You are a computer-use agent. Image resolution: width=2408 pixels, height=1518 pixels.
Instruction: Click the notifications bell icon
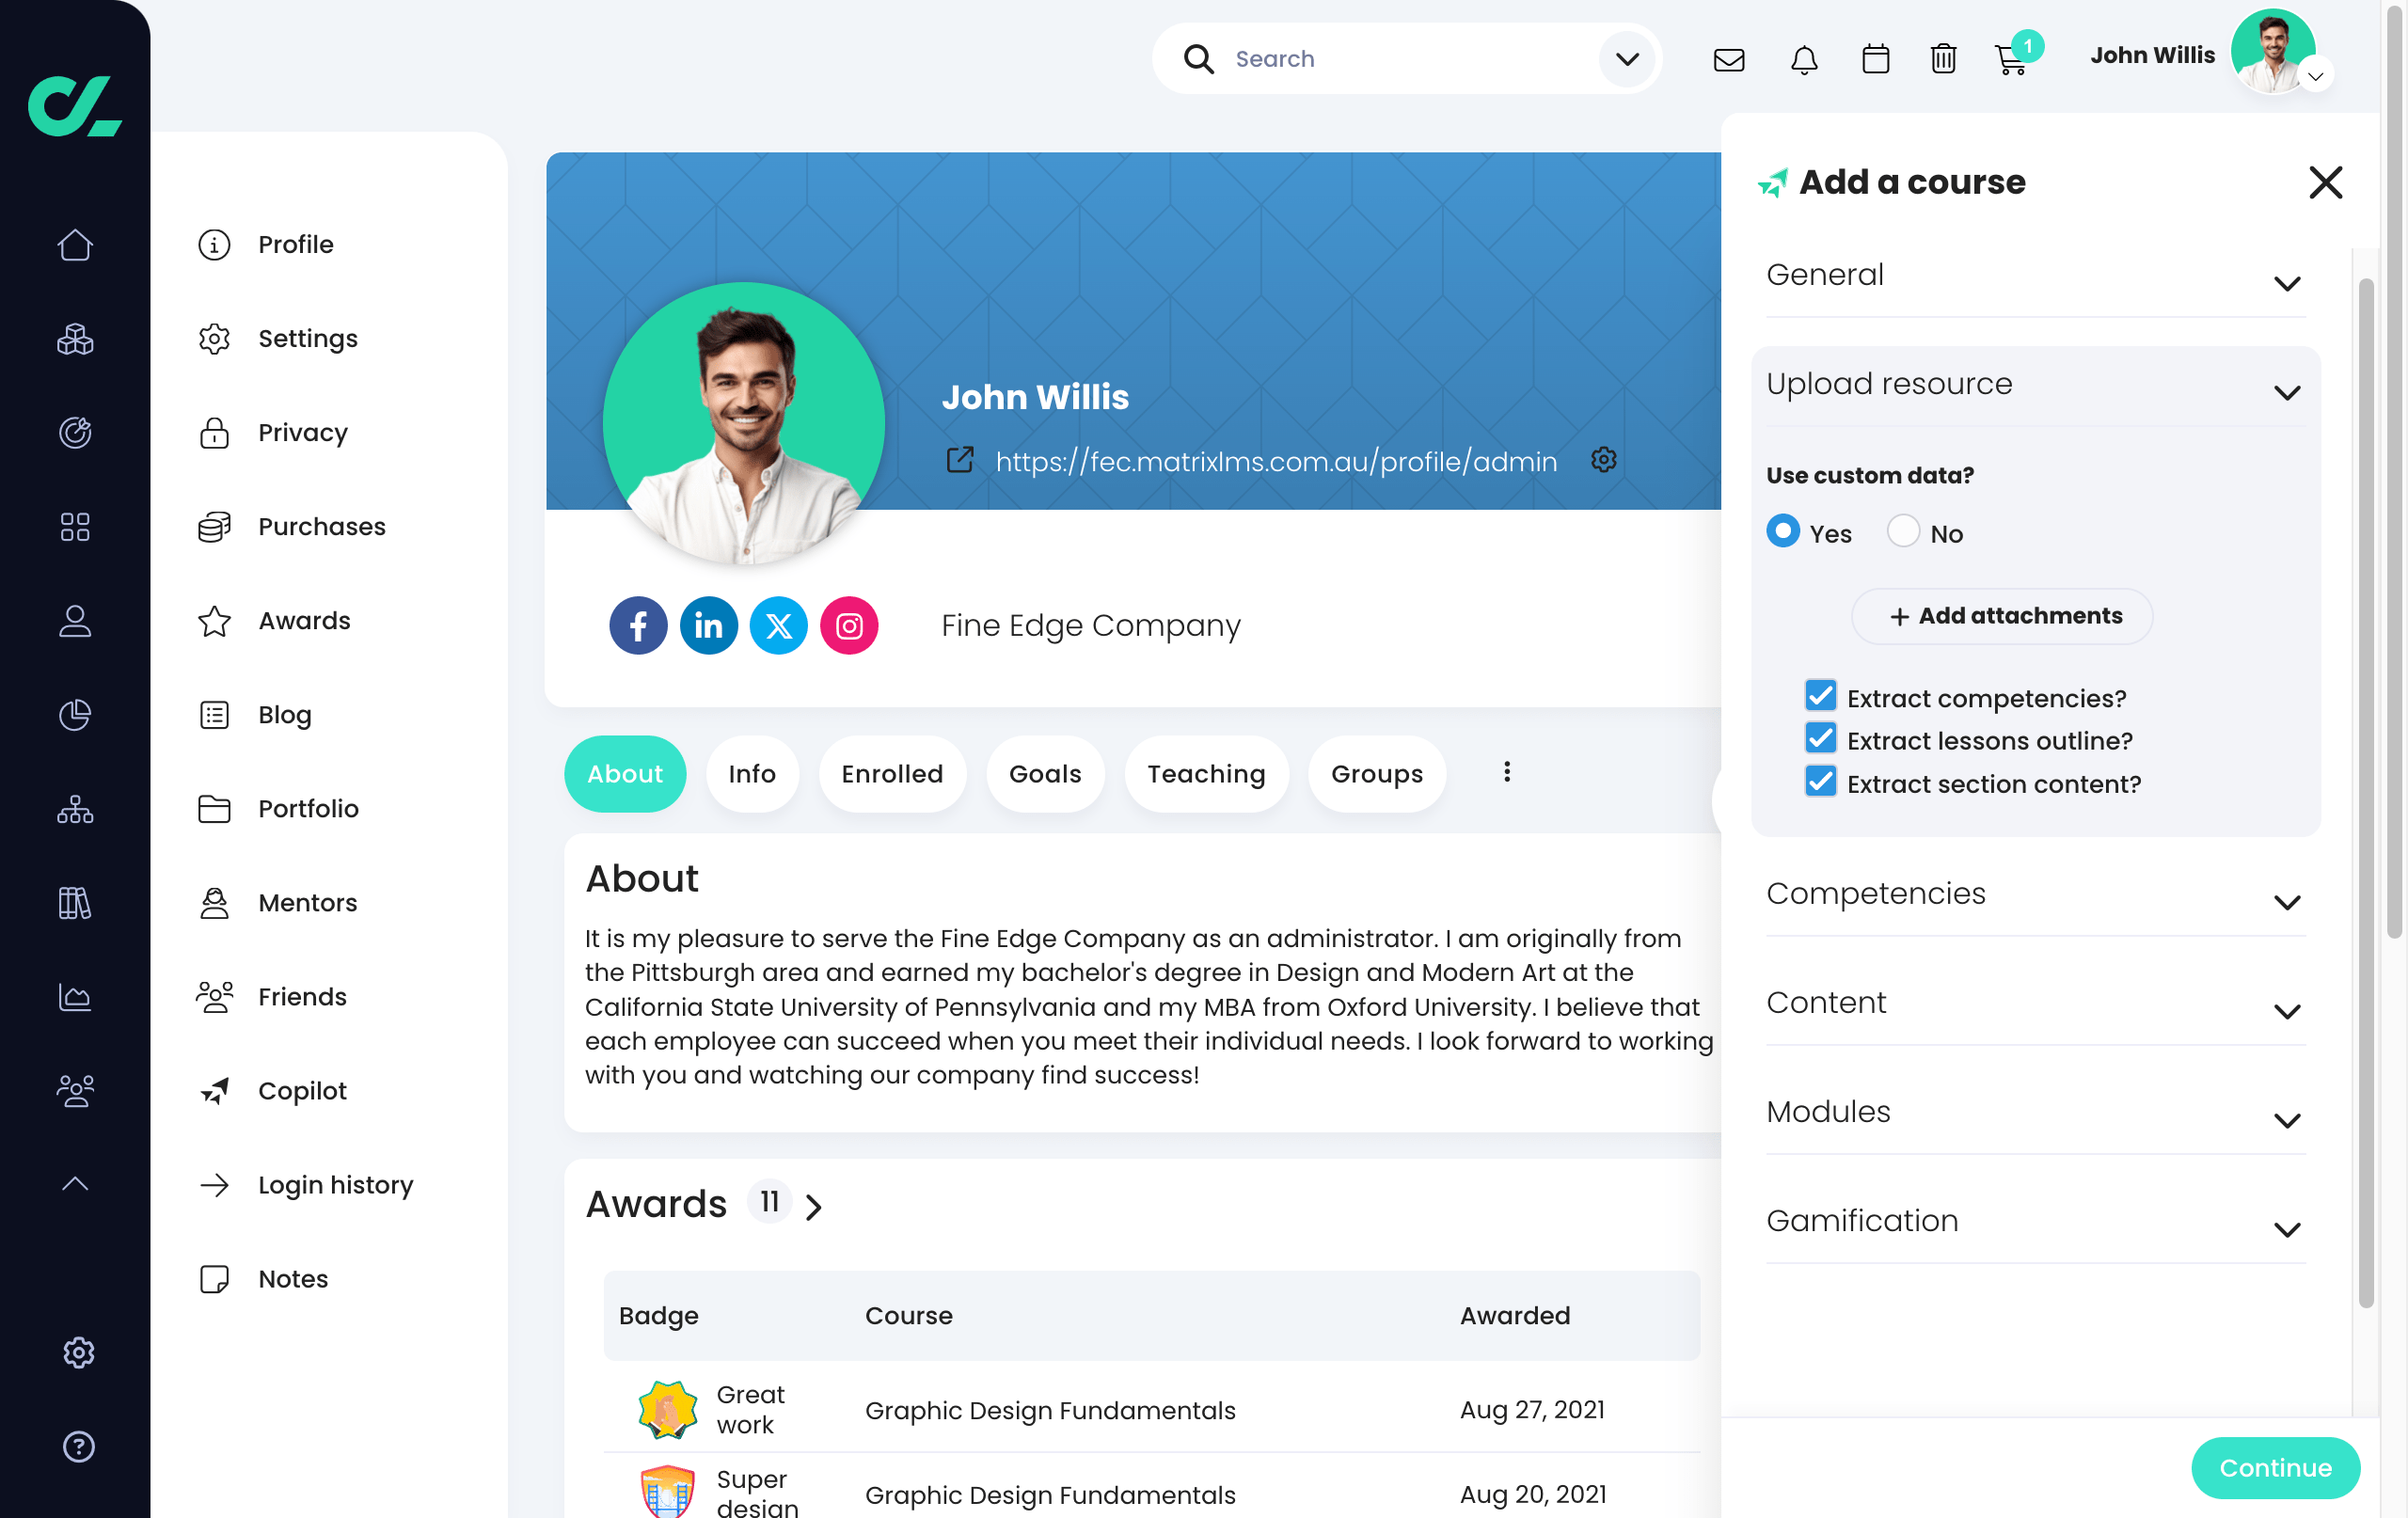pos(1803,60)
